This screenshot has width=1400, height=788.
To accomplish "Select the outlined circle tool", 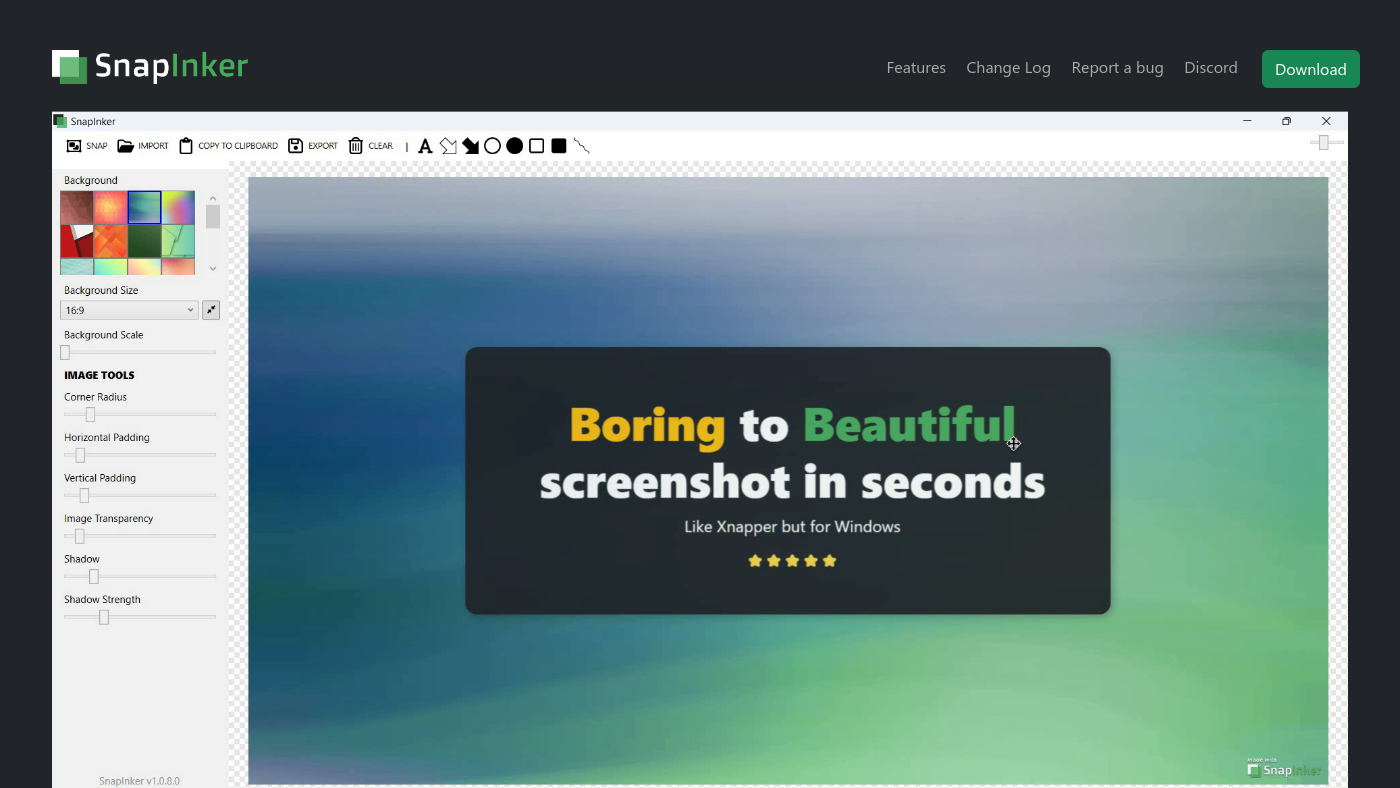I will [x=492, y=146].
